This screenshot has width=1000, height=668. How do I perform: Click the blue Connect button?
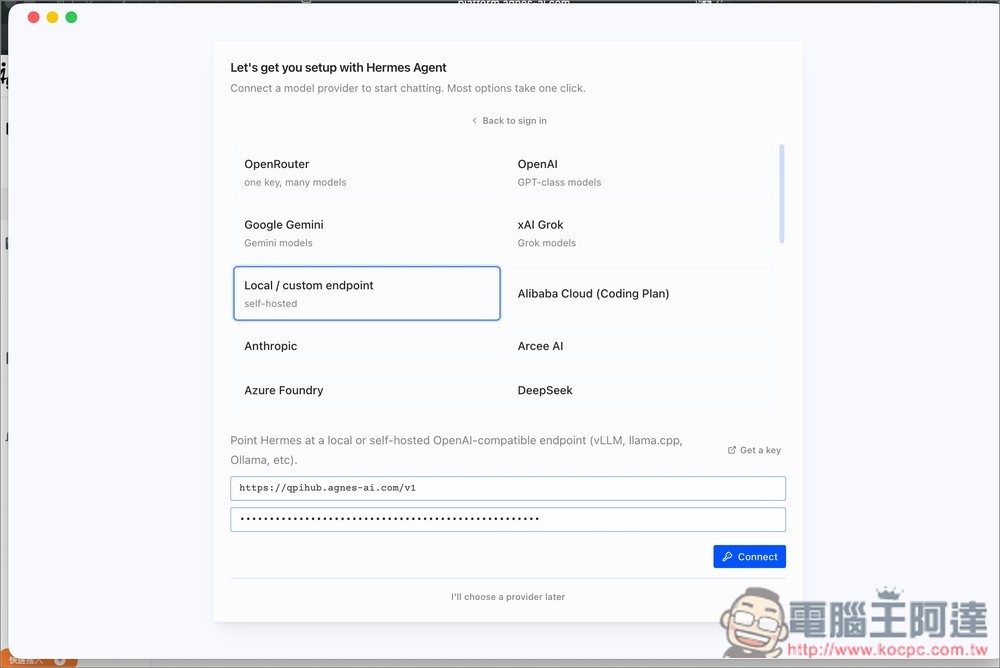[749, 556]
